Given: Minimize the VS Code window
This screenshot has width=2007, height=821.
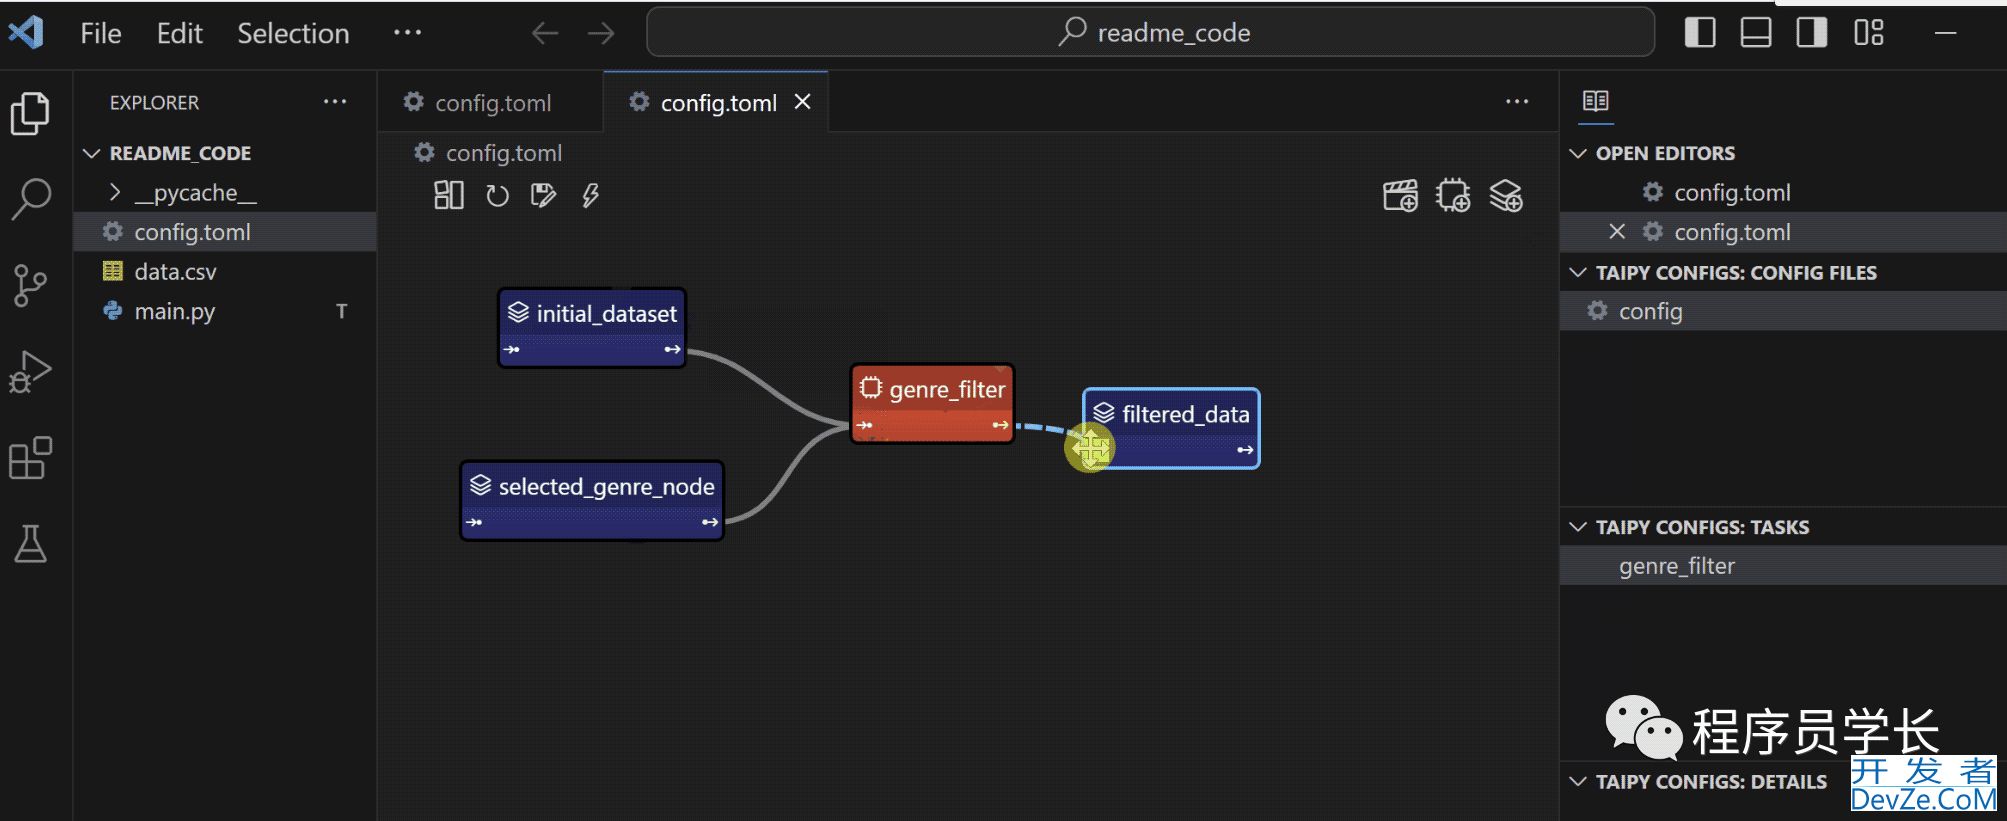Looking at the screenshot, I should click(1945, 33).
